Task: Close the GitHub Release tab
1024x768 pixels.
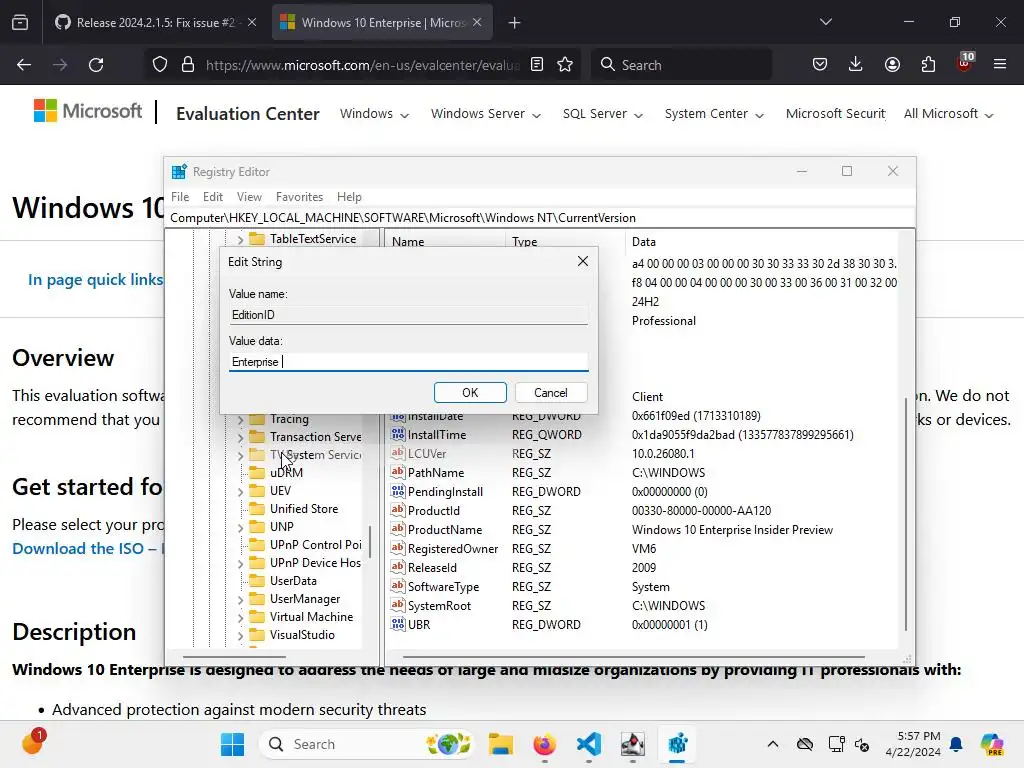Action: (252, 22)
